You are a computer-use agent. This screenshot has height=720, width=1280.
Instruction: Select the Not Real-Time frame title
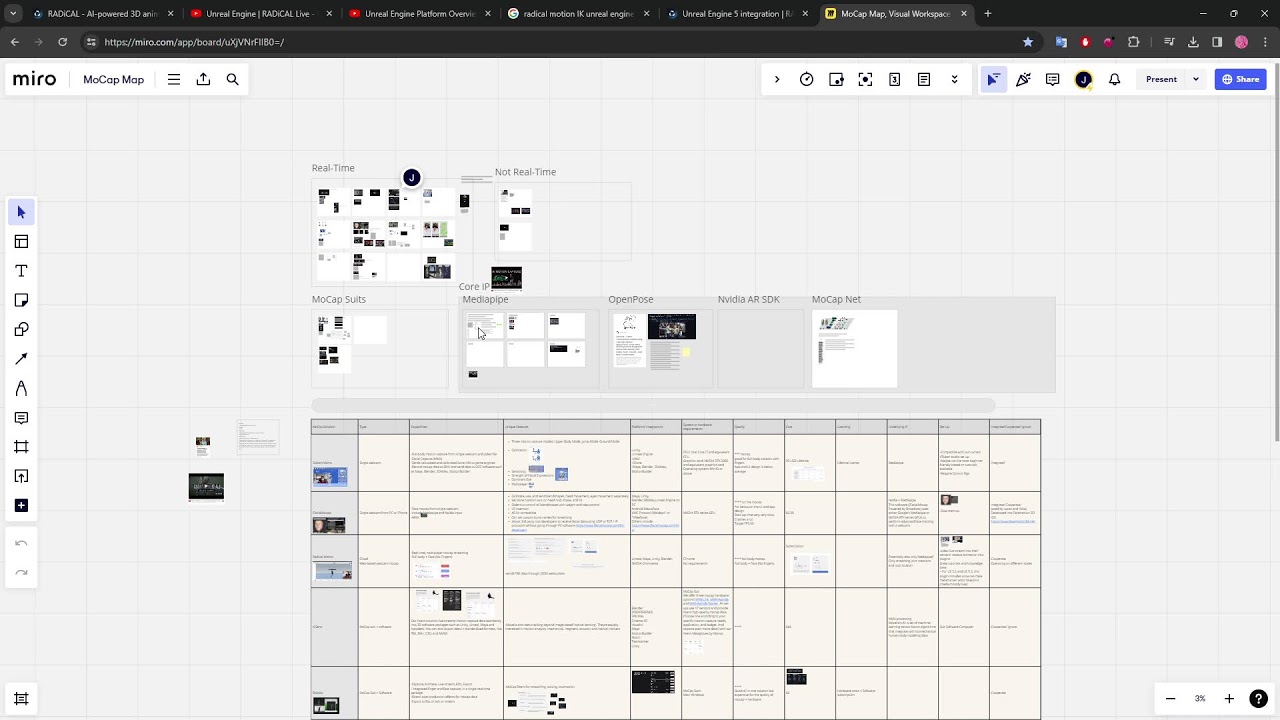pyautogui.click(x=525, y=172)
